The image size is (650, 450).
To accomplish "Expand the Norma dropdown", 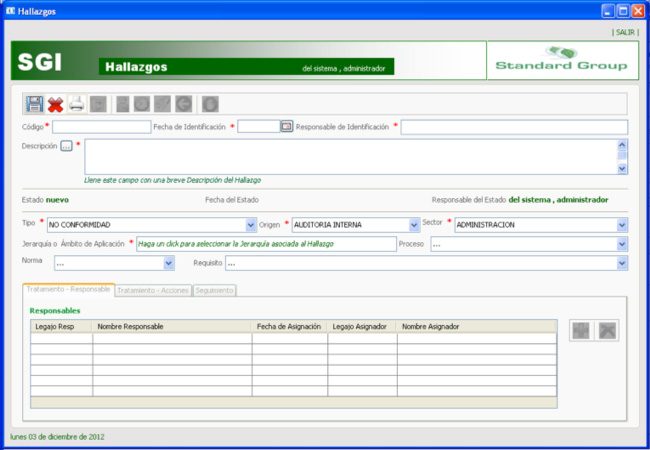I will point(169,264).
